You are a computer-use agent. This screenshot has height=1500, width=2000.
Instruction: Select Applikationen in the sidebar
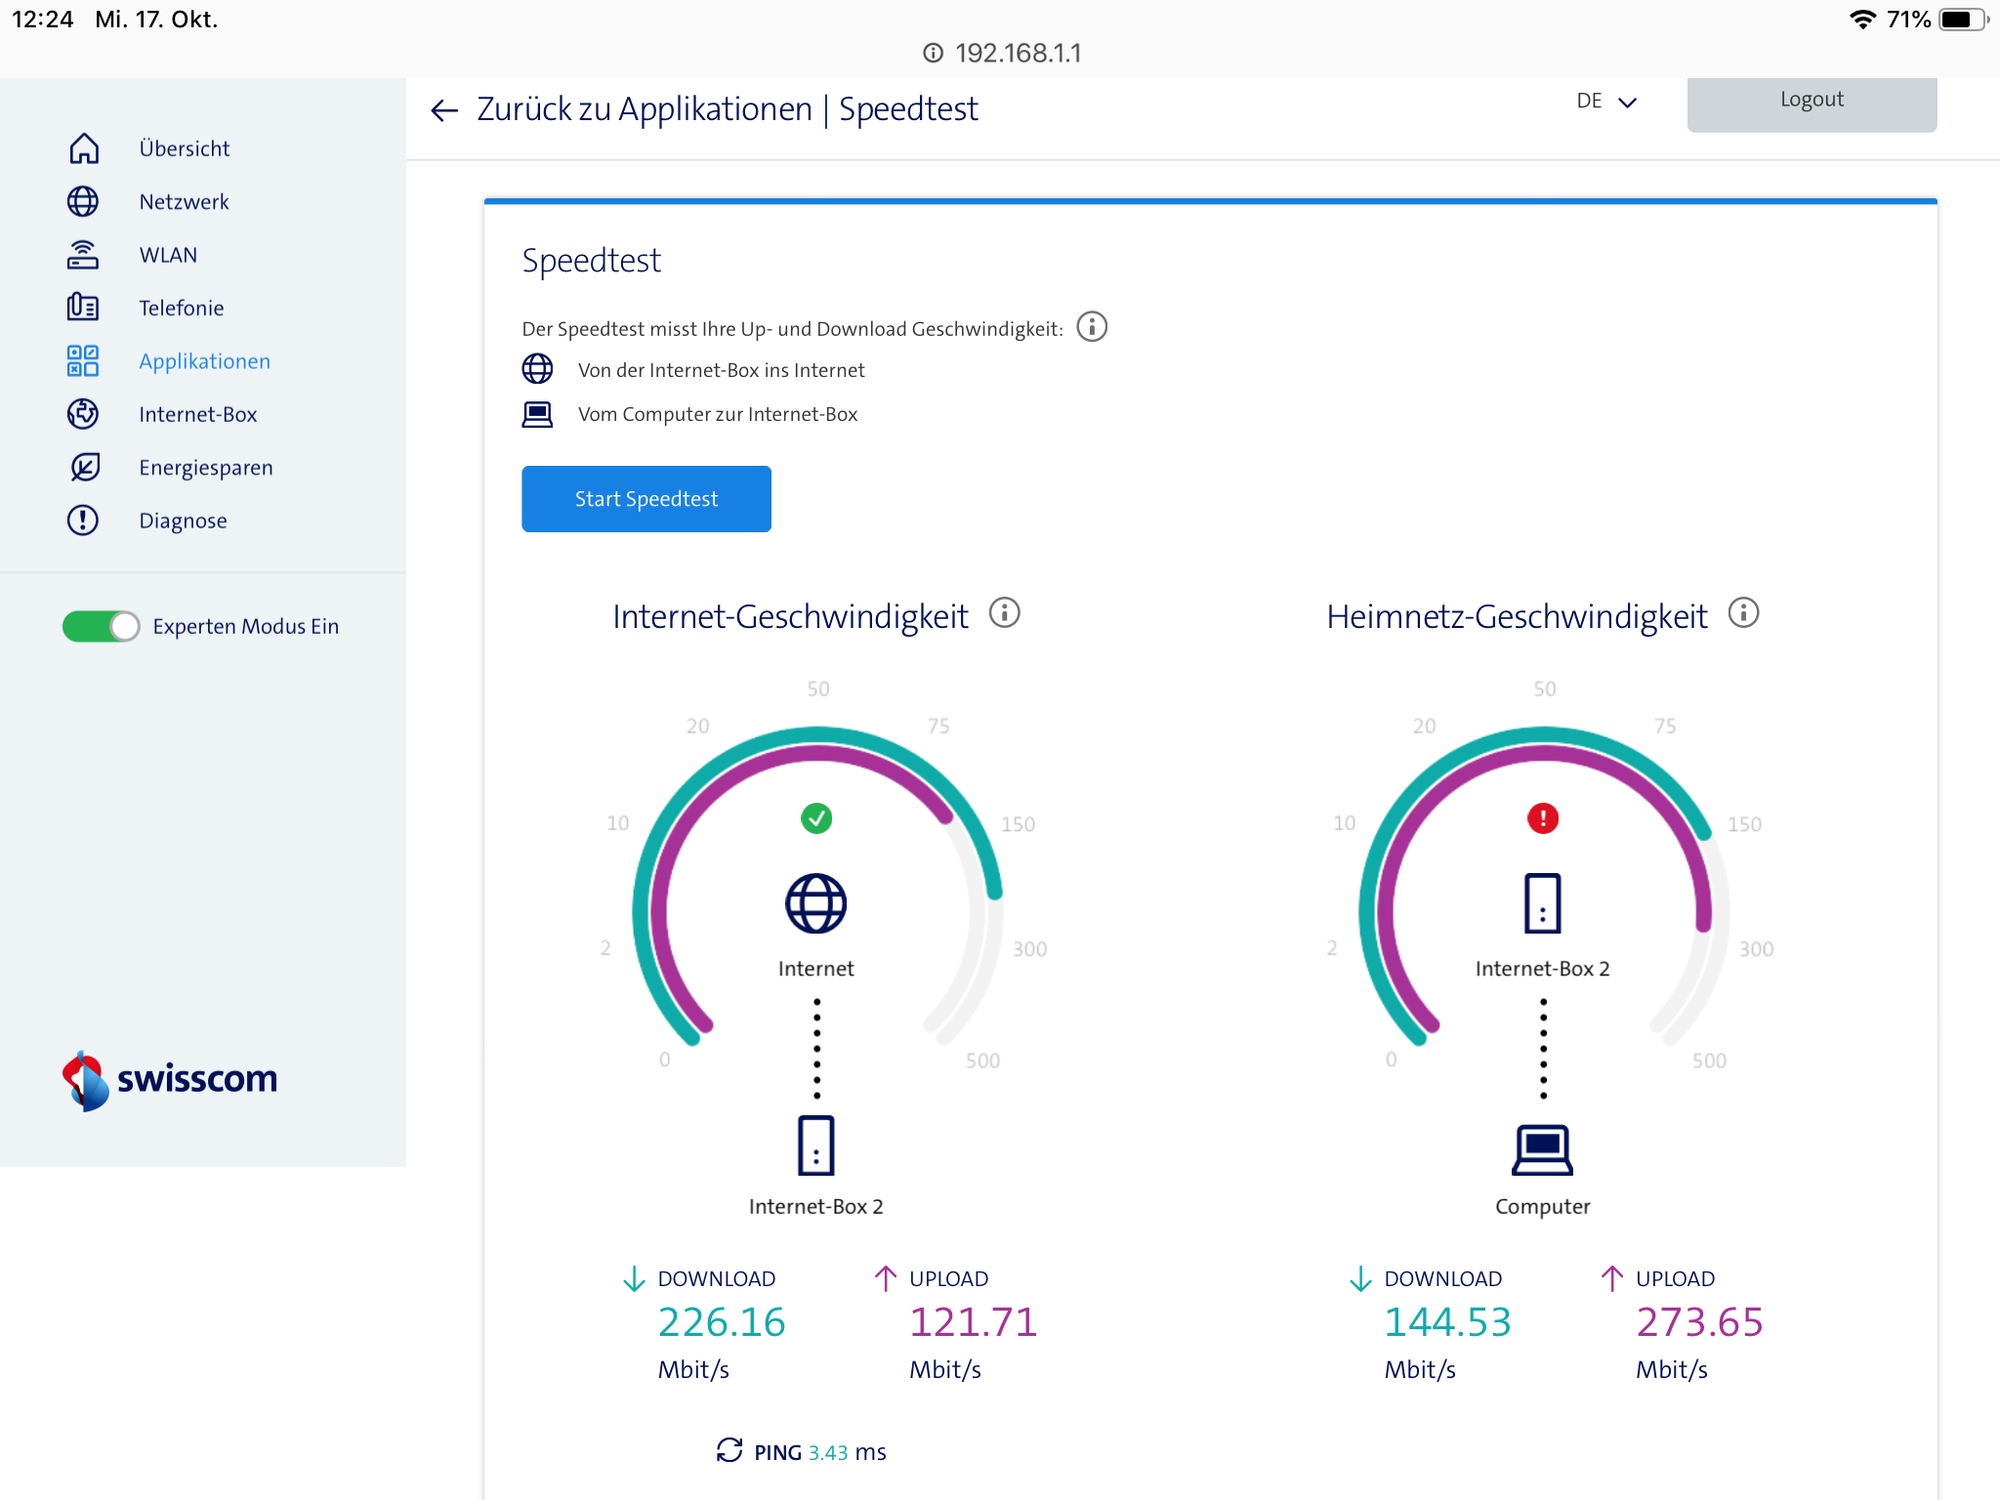204,361
